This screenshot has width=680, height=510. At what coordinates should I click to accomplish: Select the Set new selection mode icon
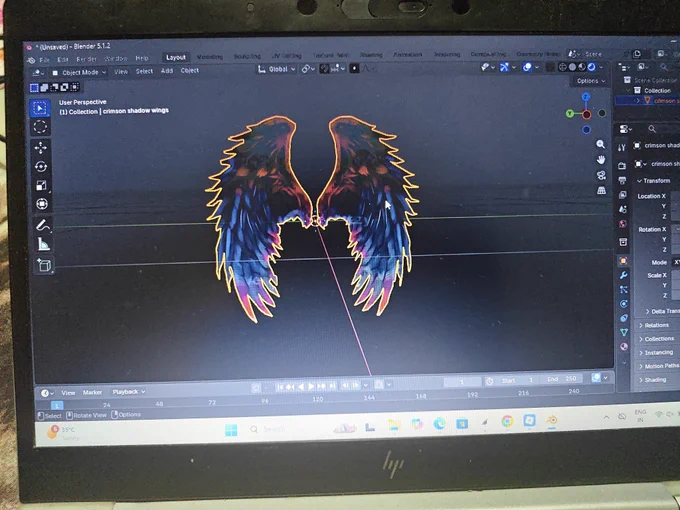34,88
